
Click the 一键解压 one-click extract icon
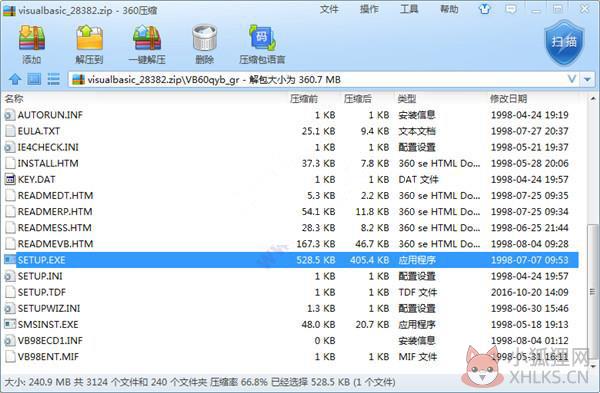[x=147, y=38]
